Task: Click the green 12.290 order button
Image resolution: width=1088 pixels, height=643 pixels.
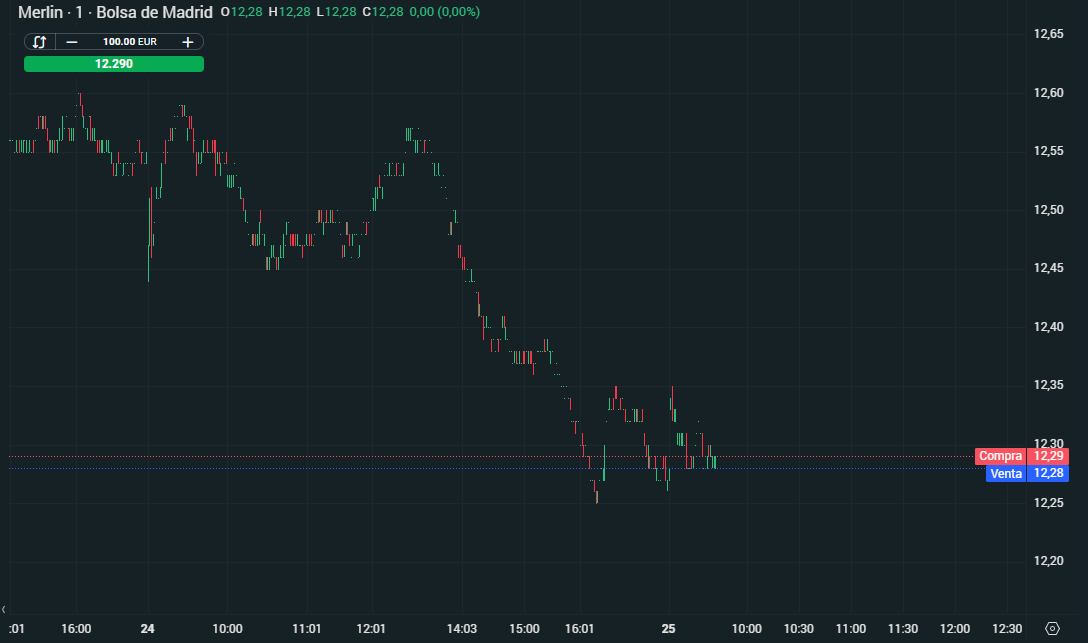Action: point(114,64)
